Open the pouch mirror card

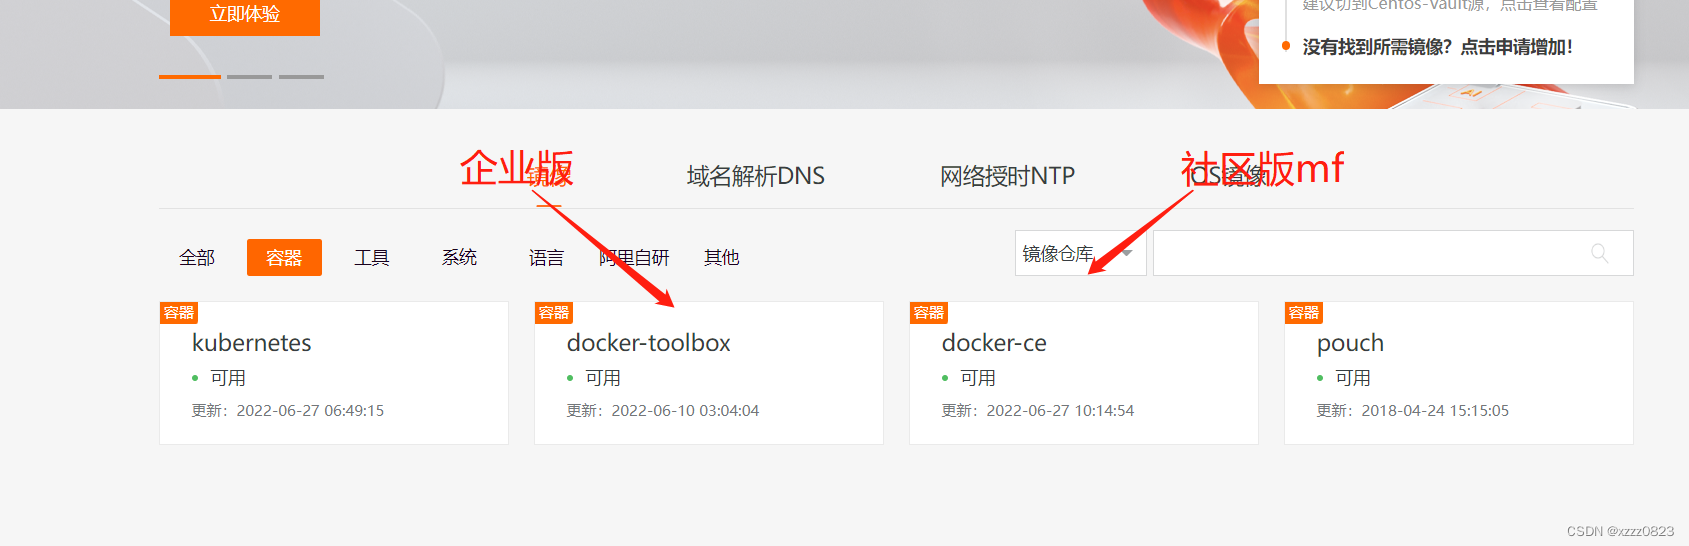click(1459, 373)
